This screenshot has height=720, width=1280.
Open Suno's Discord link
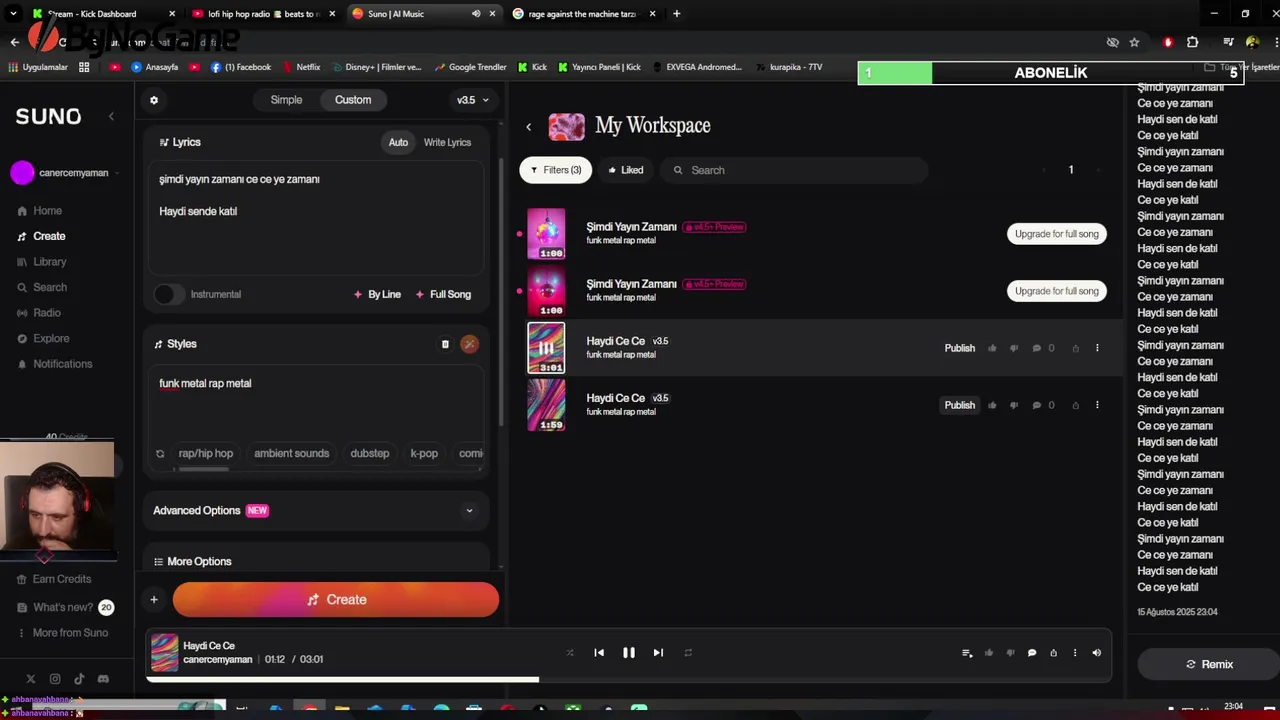[103, 679]
